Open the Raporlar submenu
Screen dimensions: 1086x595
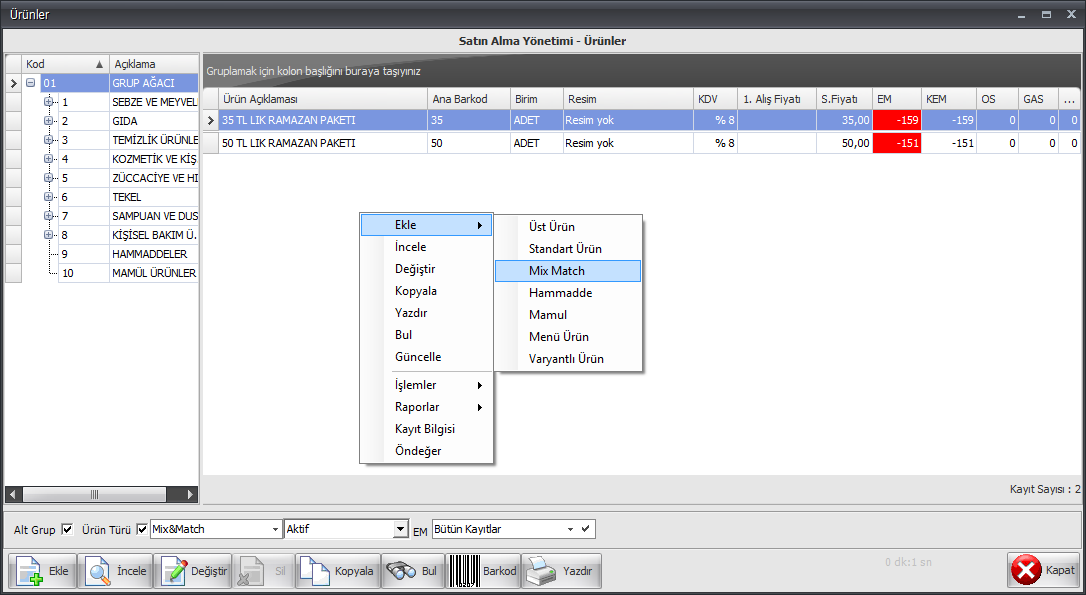coord(427,407)
